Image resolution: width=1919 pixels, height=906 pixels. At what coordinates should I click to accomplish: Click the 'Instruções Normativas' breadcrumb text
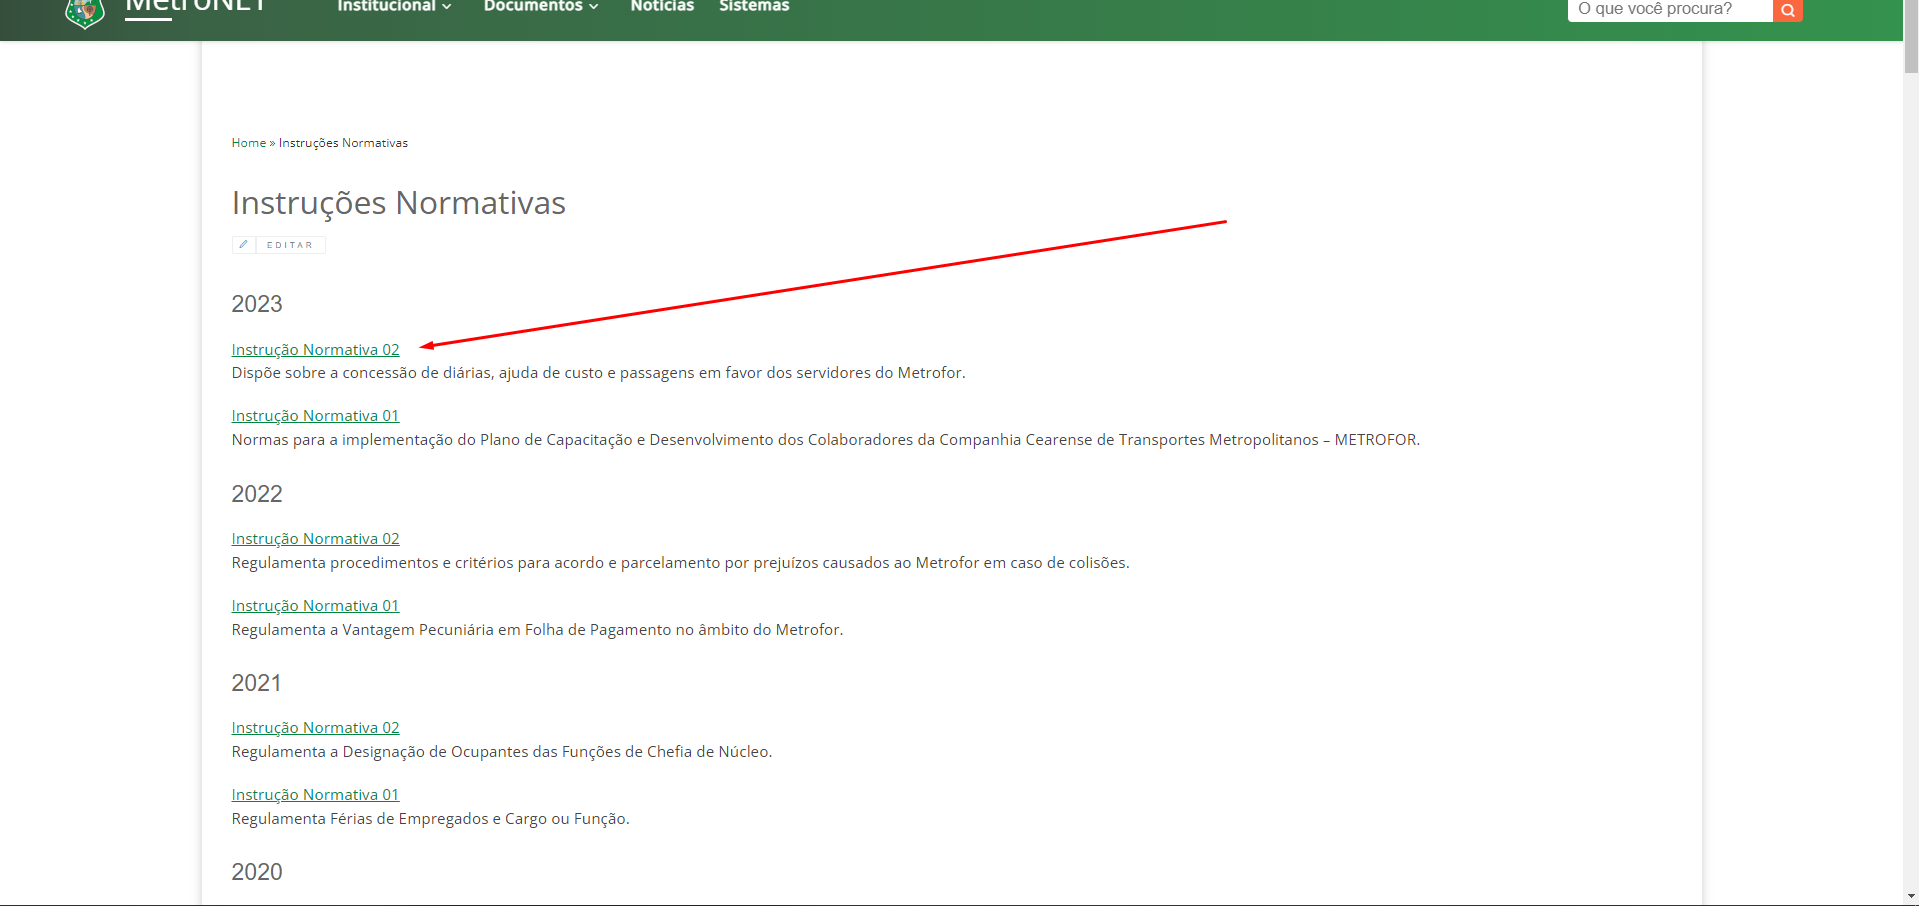pos(343,143)
